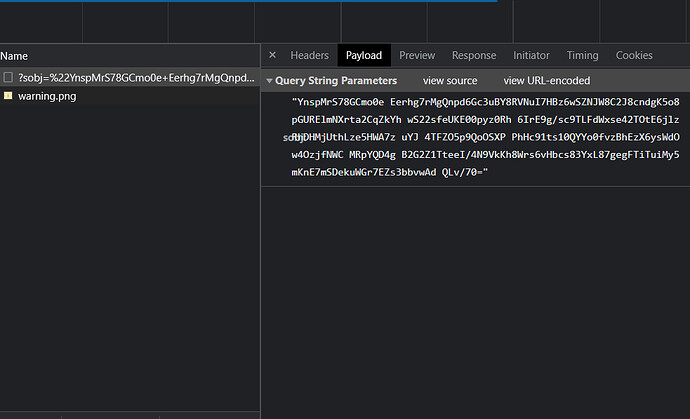
Task: Switch to the Preview tab
Action: point(417,55)
